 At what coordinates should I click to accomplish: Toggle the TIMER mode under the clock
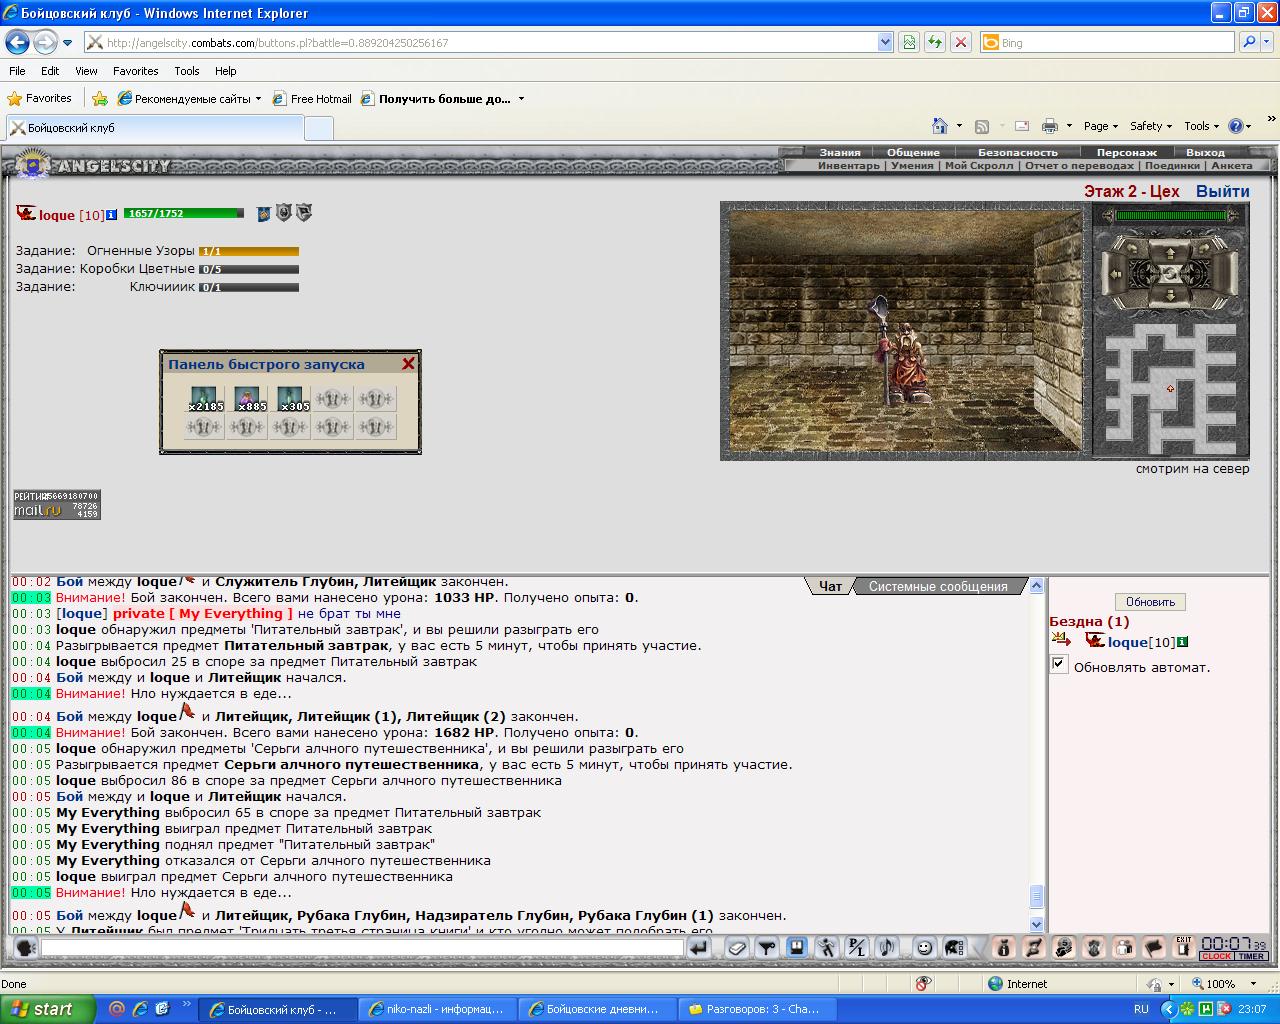[x=1251, y=956]
